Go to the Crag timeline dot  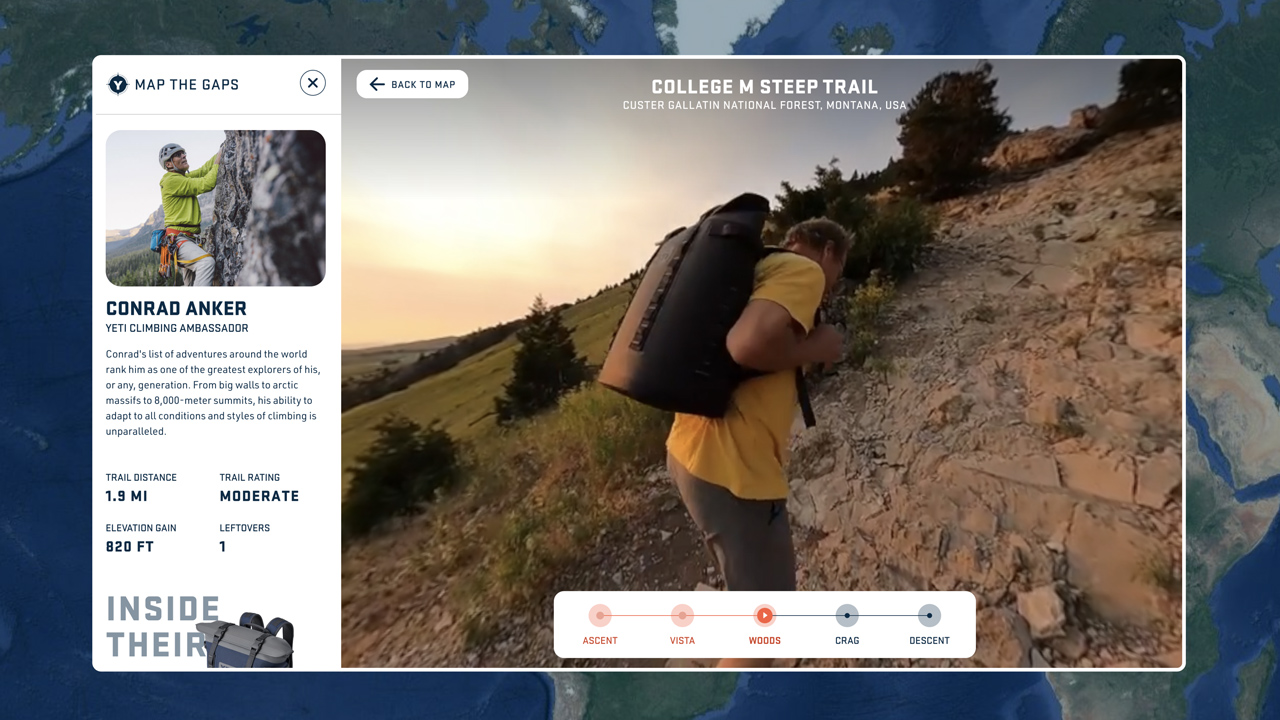(847, 615)
